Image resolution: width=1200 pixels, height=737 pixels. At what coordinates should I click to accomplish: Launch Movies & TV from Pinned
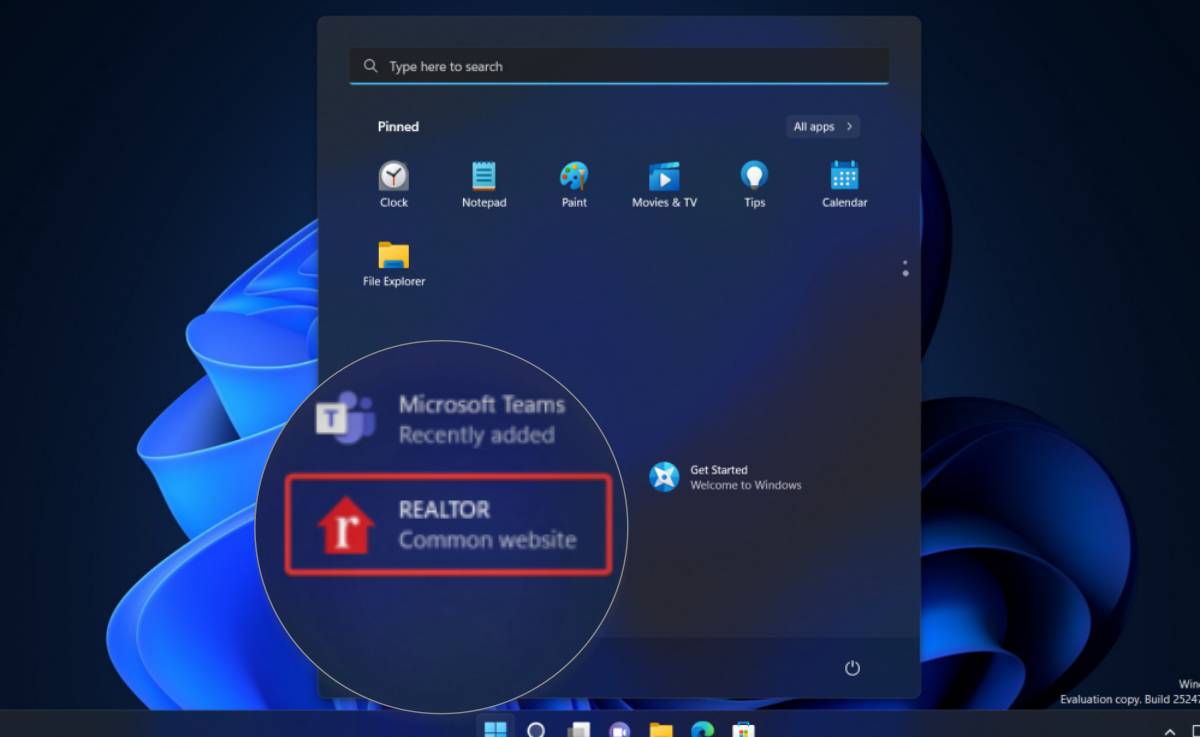(664, 185)
